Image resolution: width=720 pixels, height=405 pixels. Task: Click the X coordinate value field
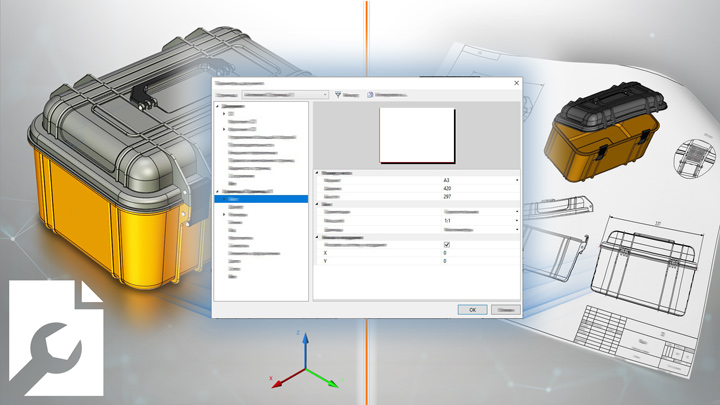pos(478,253)
